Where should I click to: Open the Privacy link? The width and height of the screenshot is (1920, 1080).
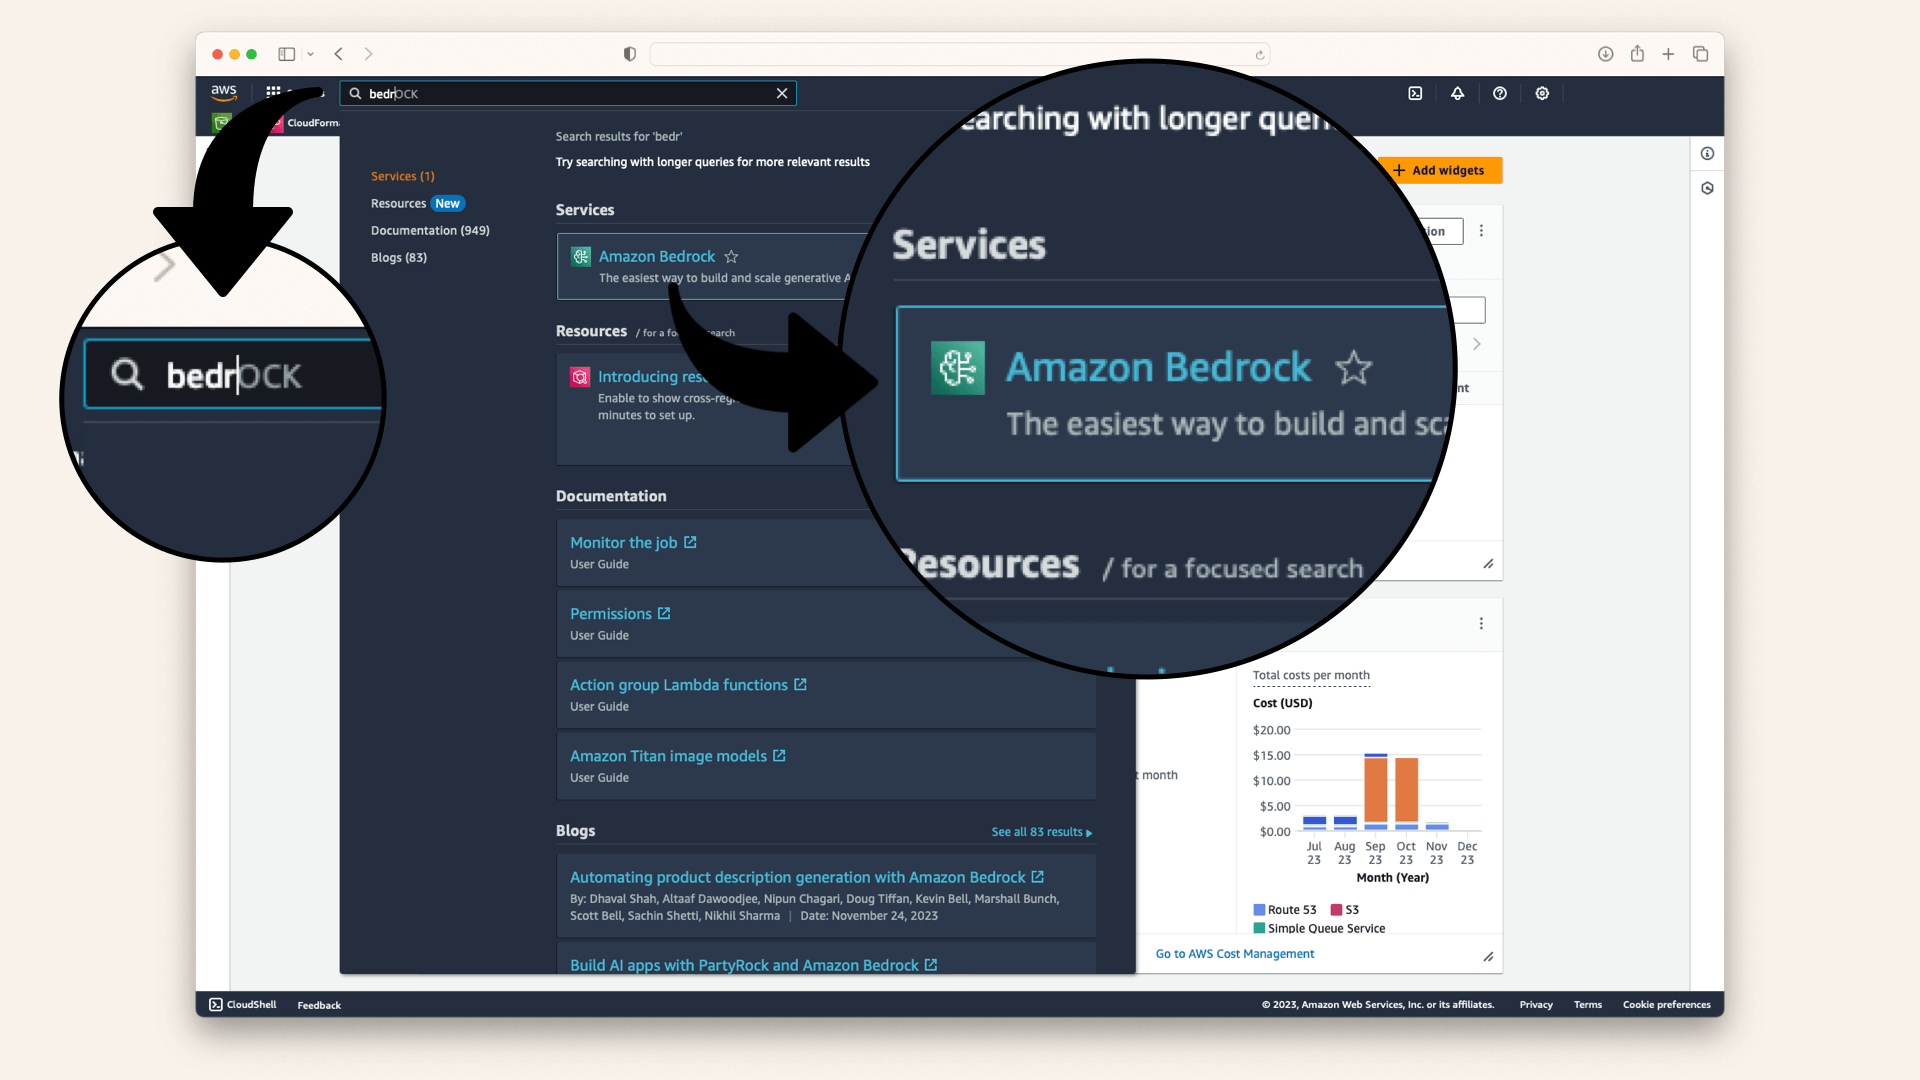[1536, 1005]
